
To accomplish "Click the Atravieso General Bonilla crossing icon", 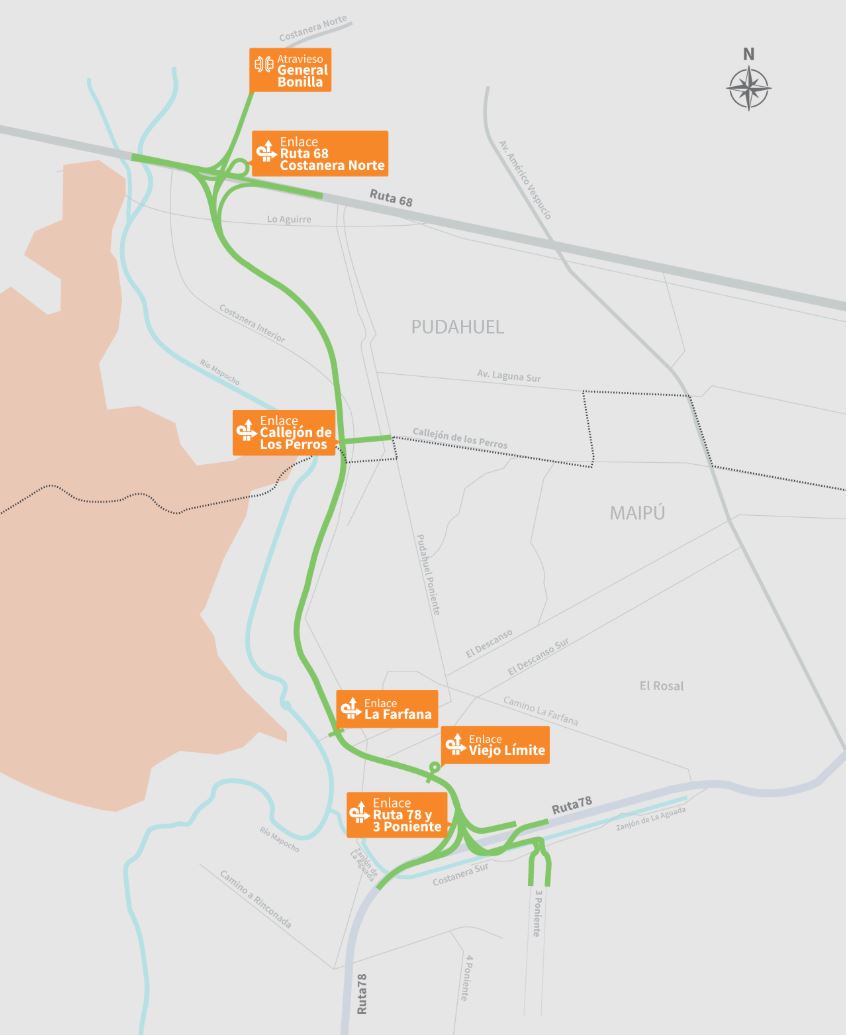I will point(264,64).
